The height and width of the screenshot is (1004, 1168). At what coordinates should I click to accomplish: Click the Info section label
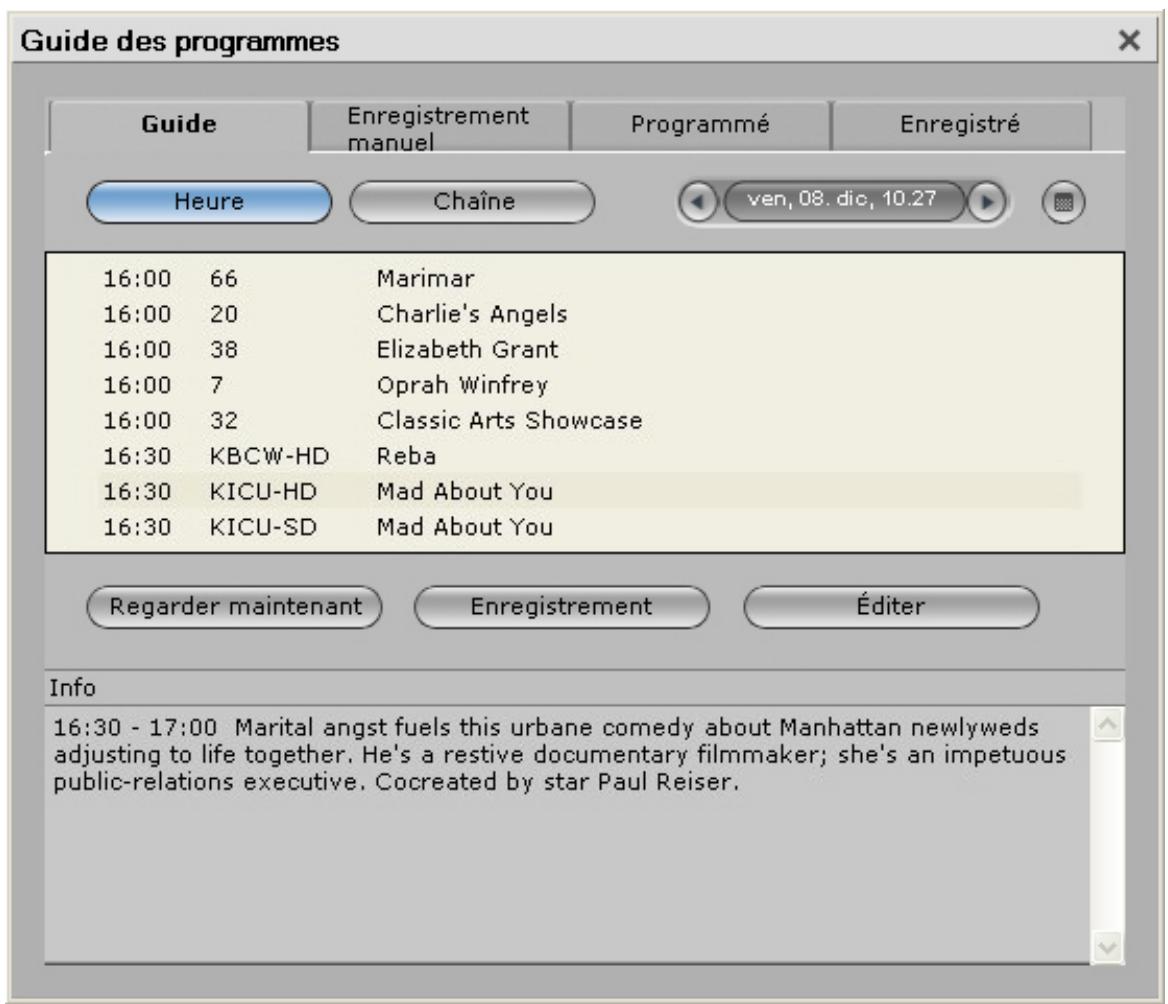[x=72, y=687]
